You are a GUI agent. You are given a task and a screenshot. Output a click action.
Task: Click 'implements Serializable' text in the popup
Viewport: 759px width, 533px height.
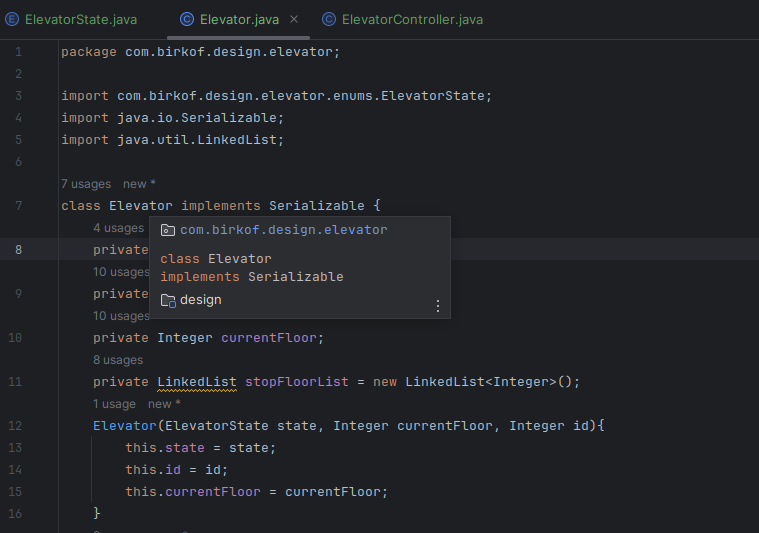252,277
